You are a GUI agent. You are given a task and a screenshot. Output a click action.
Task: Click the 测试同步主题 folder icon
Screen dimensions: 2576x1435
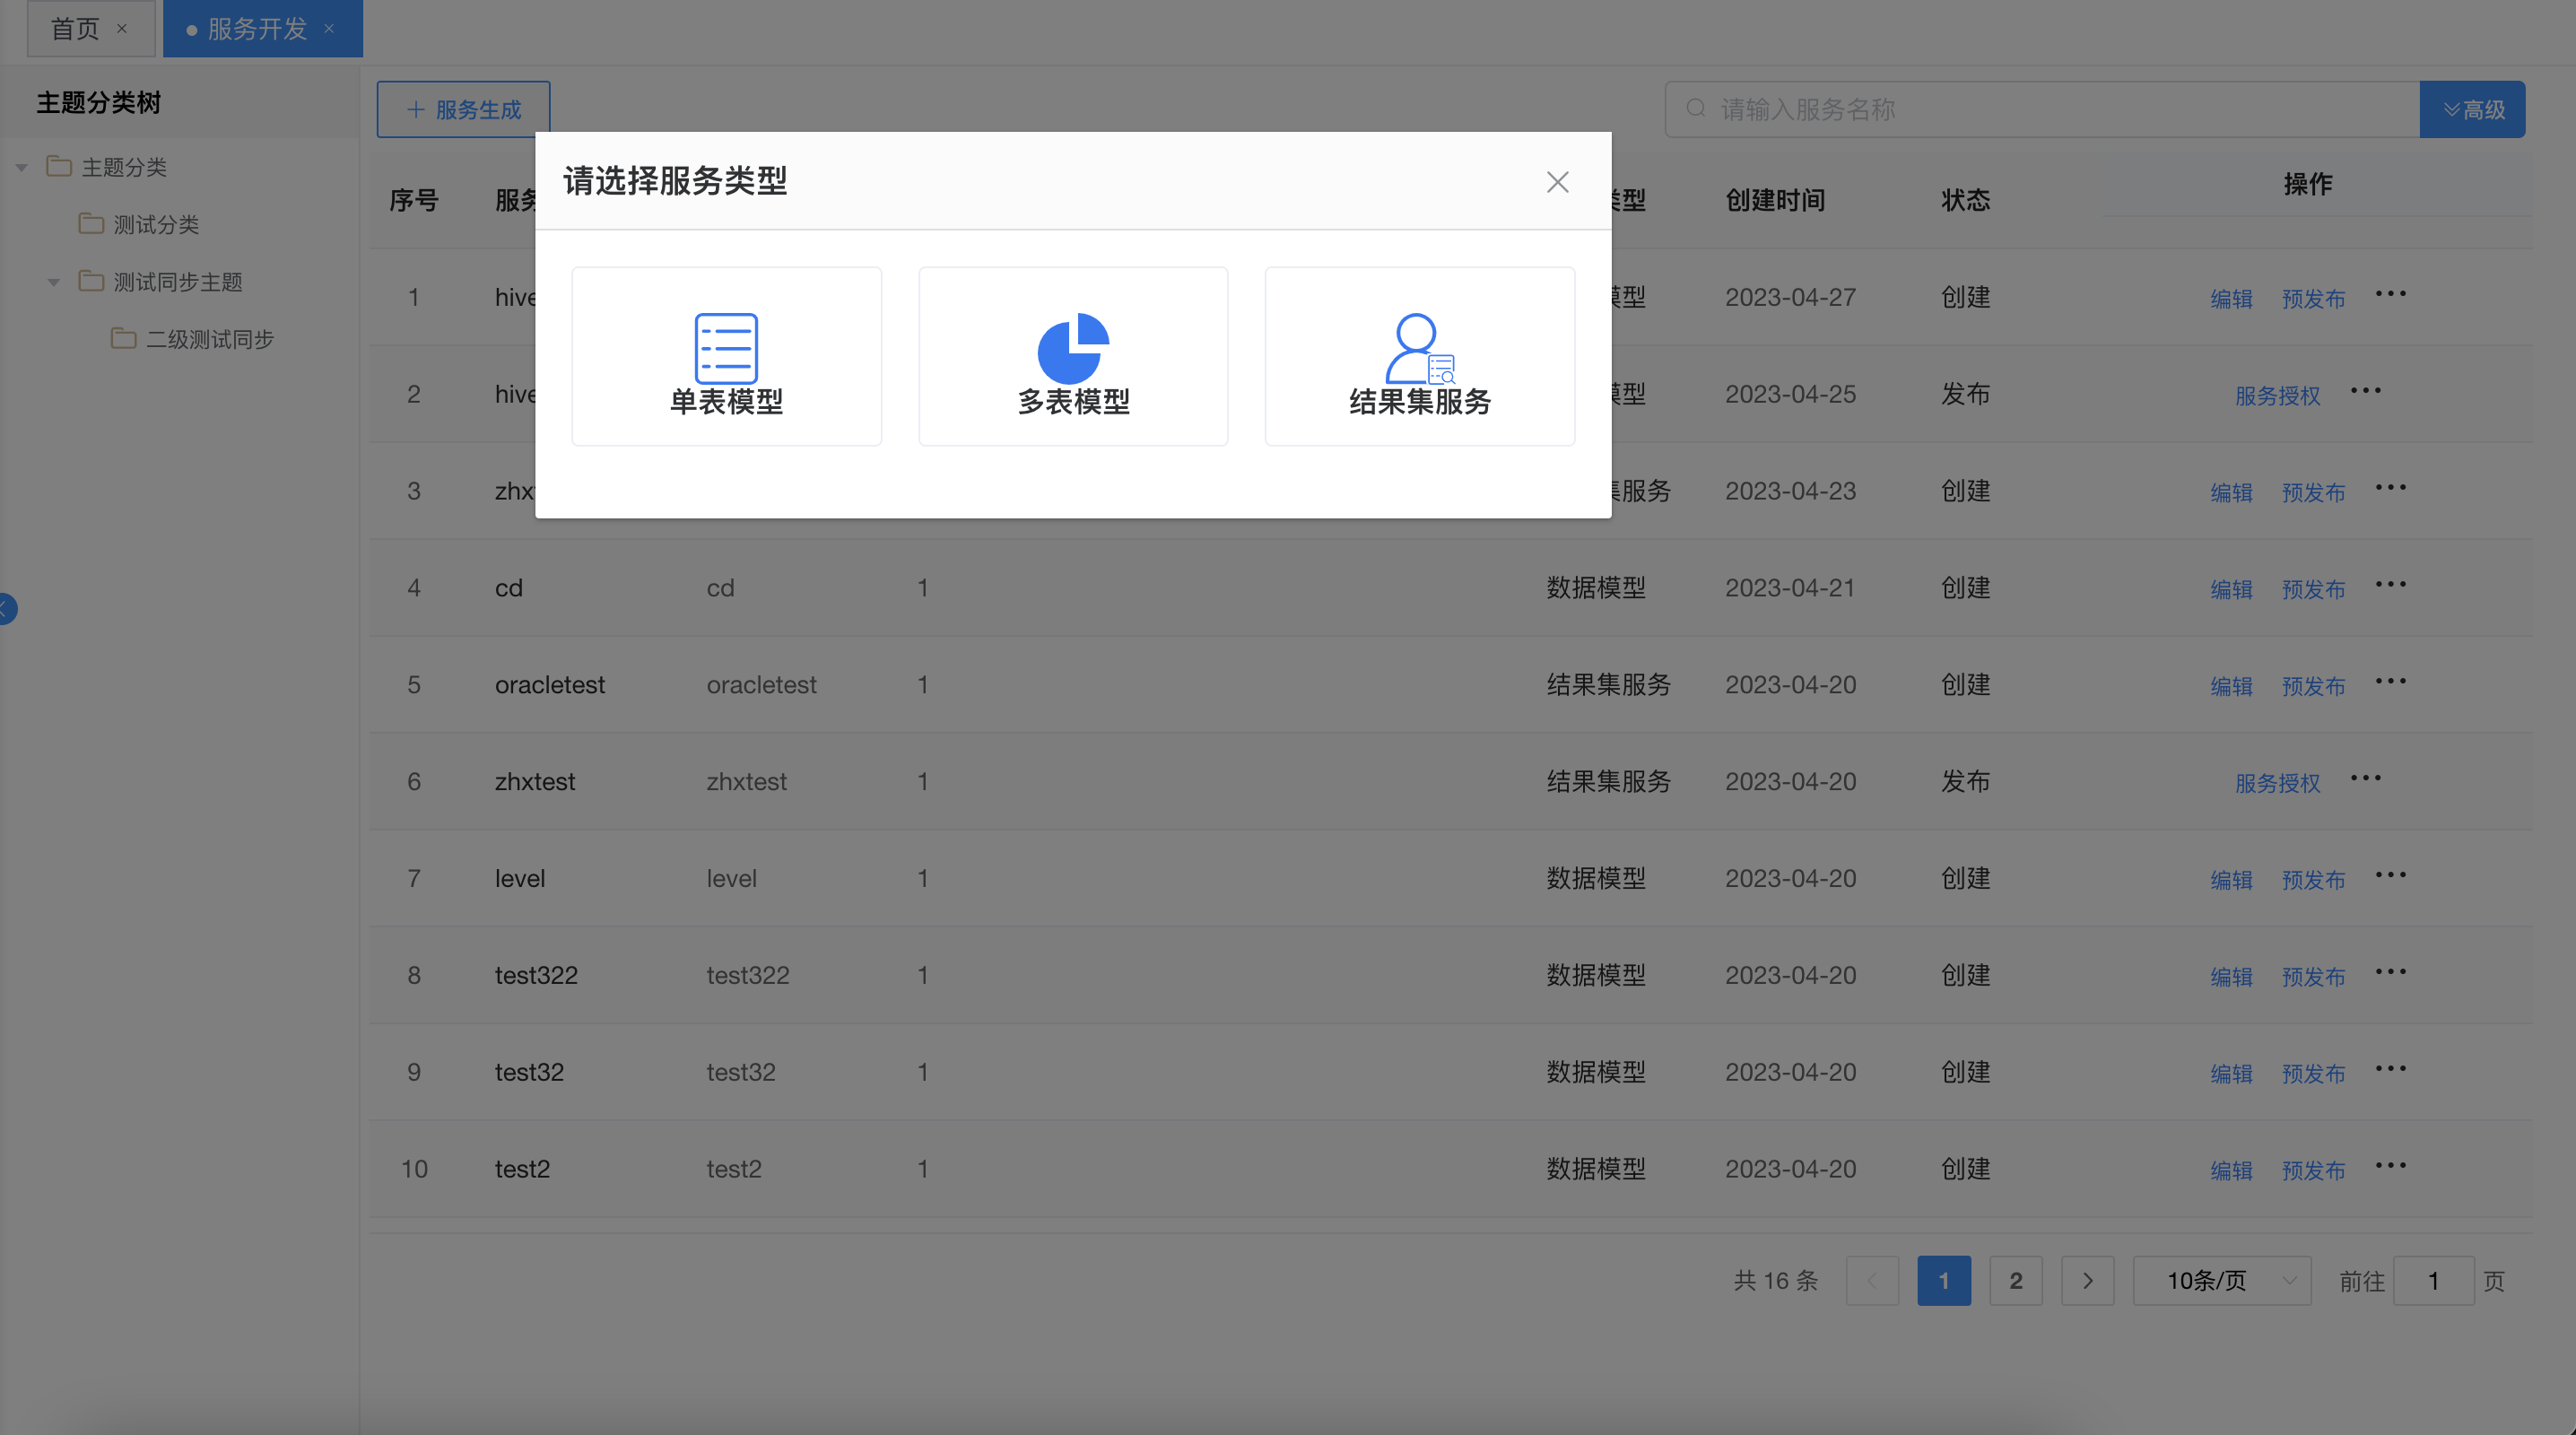point(91,281)
